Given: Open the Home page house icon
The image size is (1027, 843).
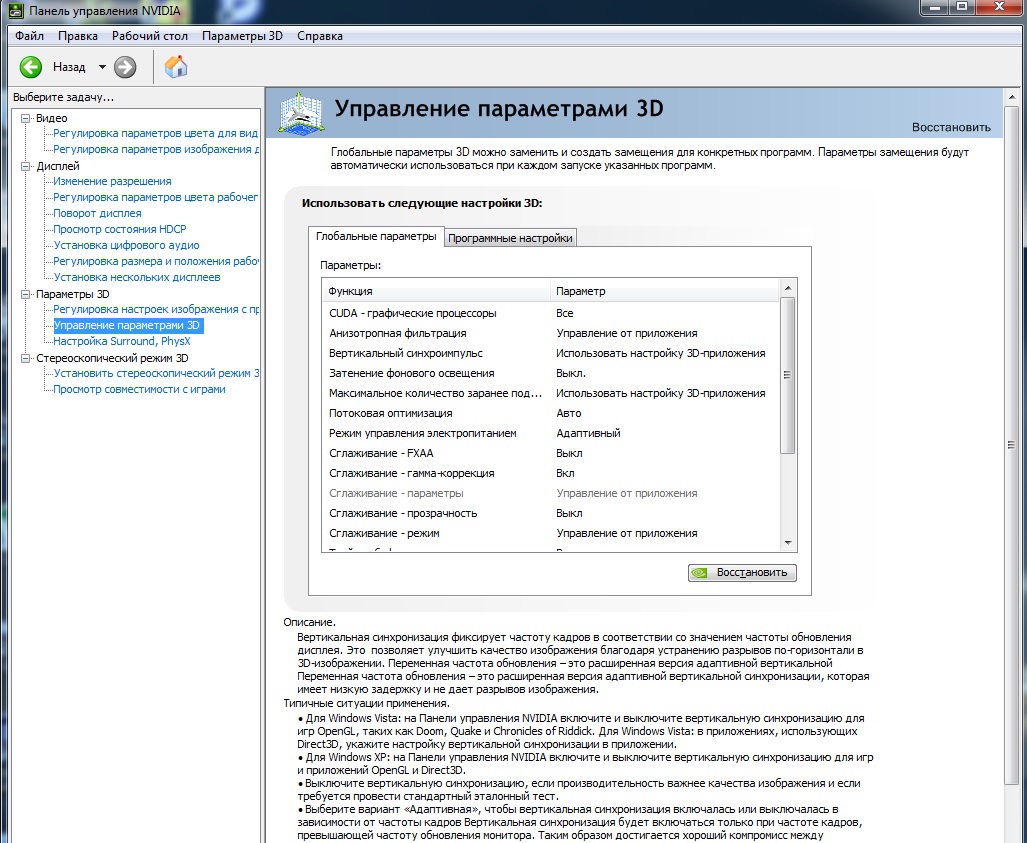Looking at the screenshot, I should tap(176, 67).
